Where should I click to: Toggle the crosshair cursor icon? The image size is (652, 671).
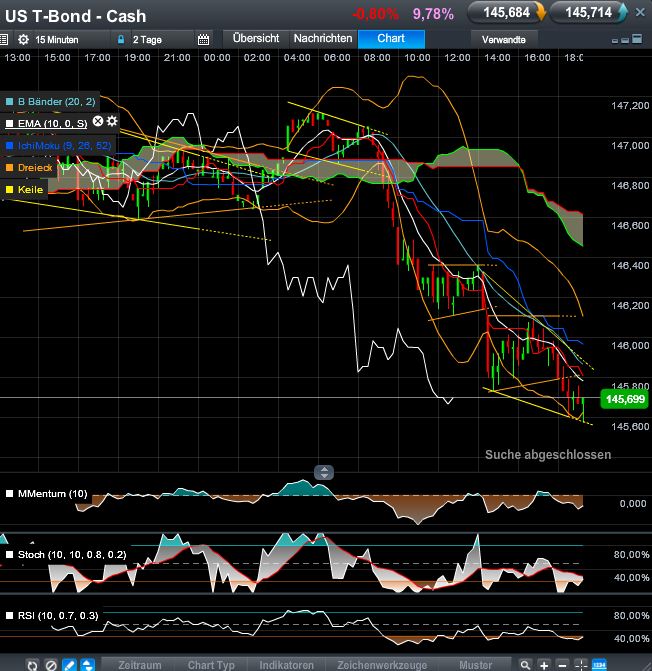coord(581,665)
